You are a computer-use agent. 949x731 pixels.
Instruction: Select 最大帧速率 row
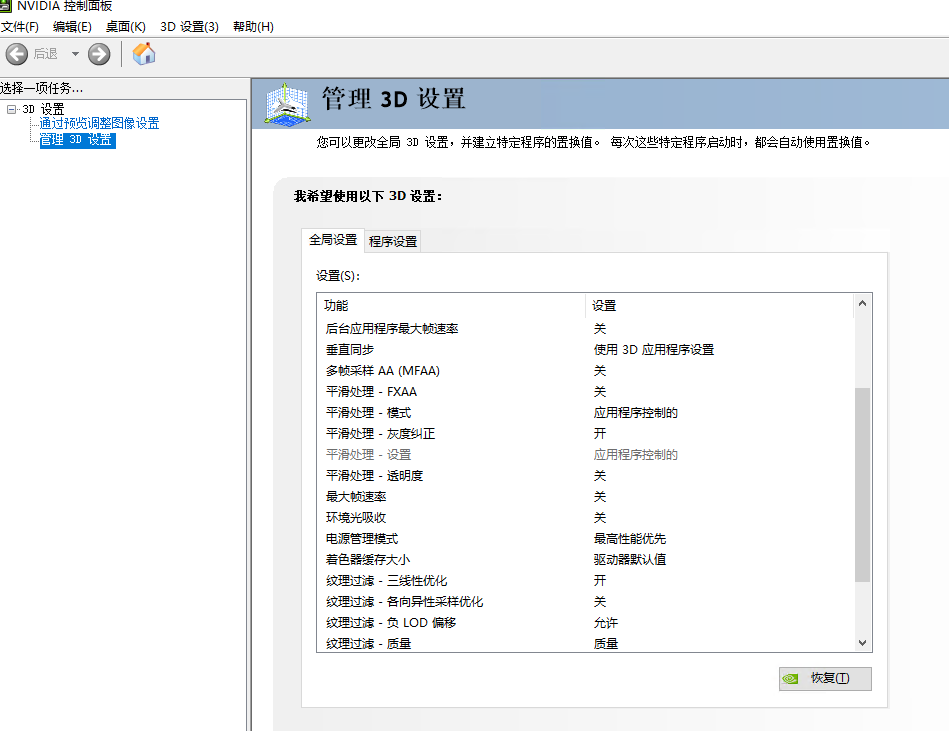pyautogui.click(x=585, y=497)
